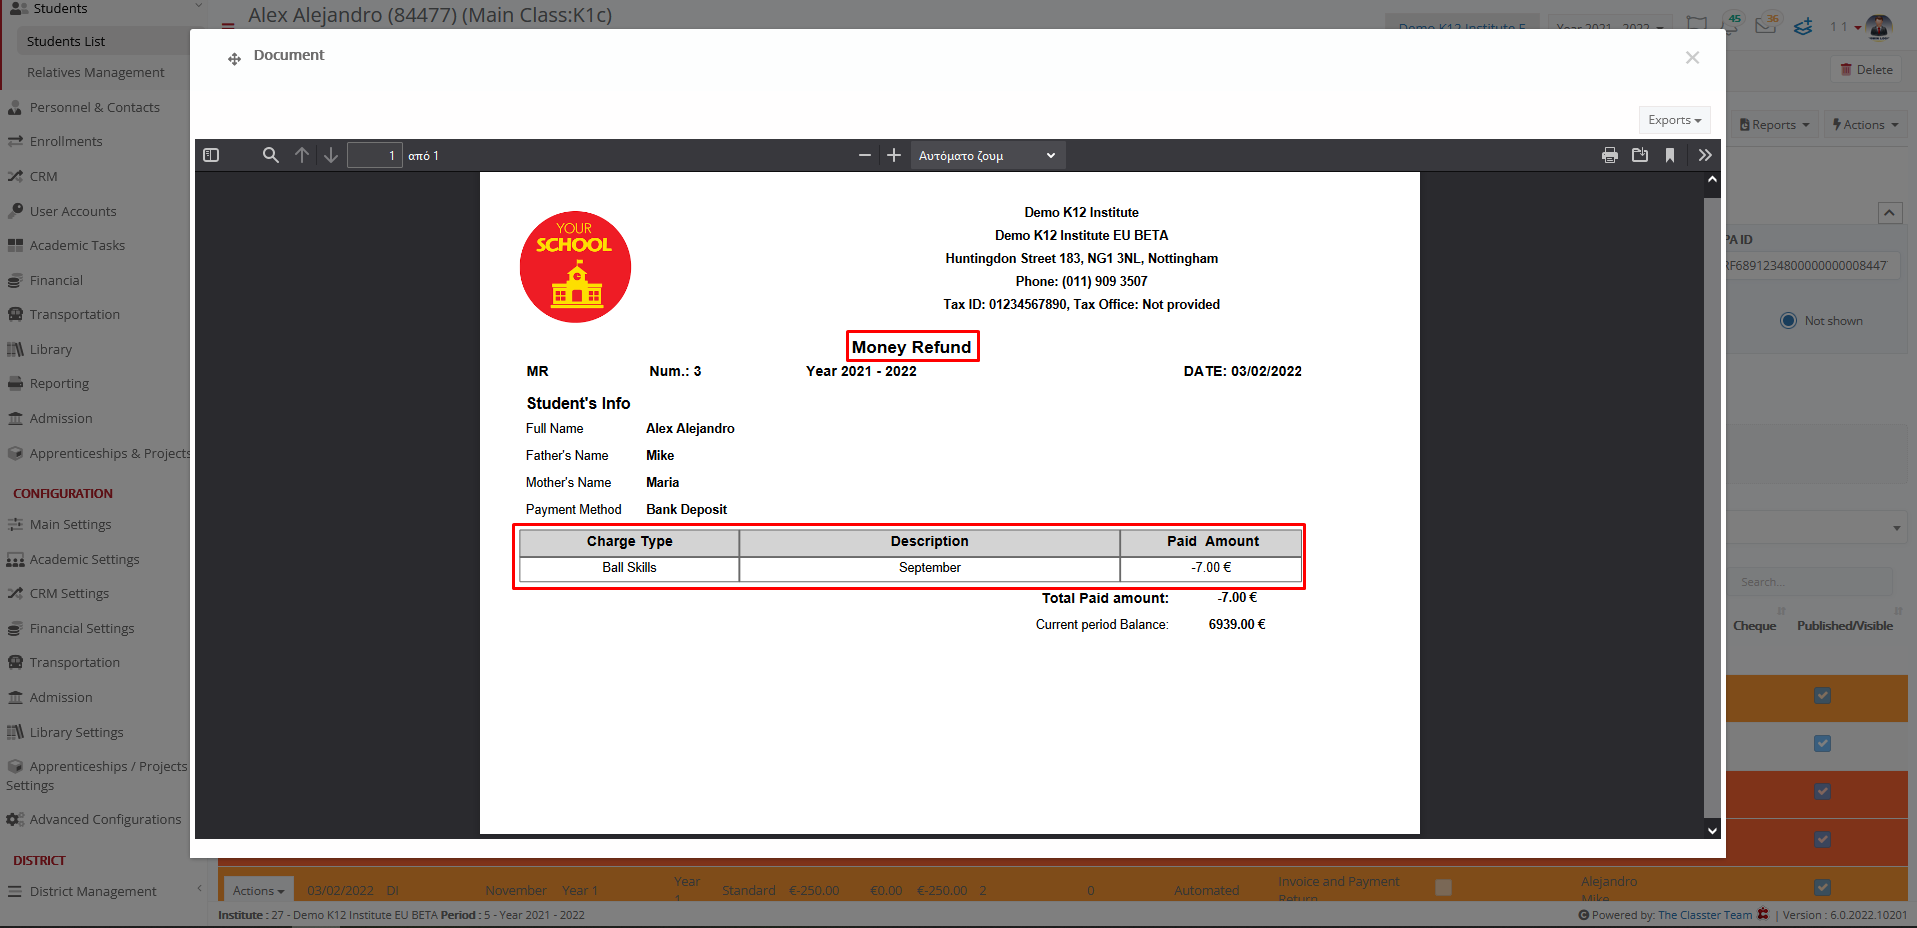Viewport: 1917px width, 928px height.
Task: Open the academic year dropdown
Action: click(x=1609, y=27)
